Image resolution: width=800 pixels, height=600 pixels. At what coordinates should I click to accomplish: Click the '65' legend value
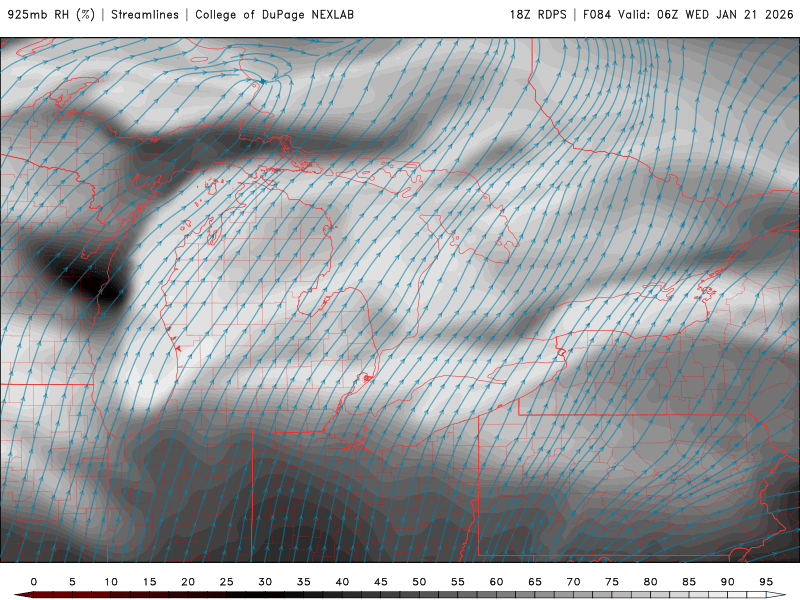point(535,582)
